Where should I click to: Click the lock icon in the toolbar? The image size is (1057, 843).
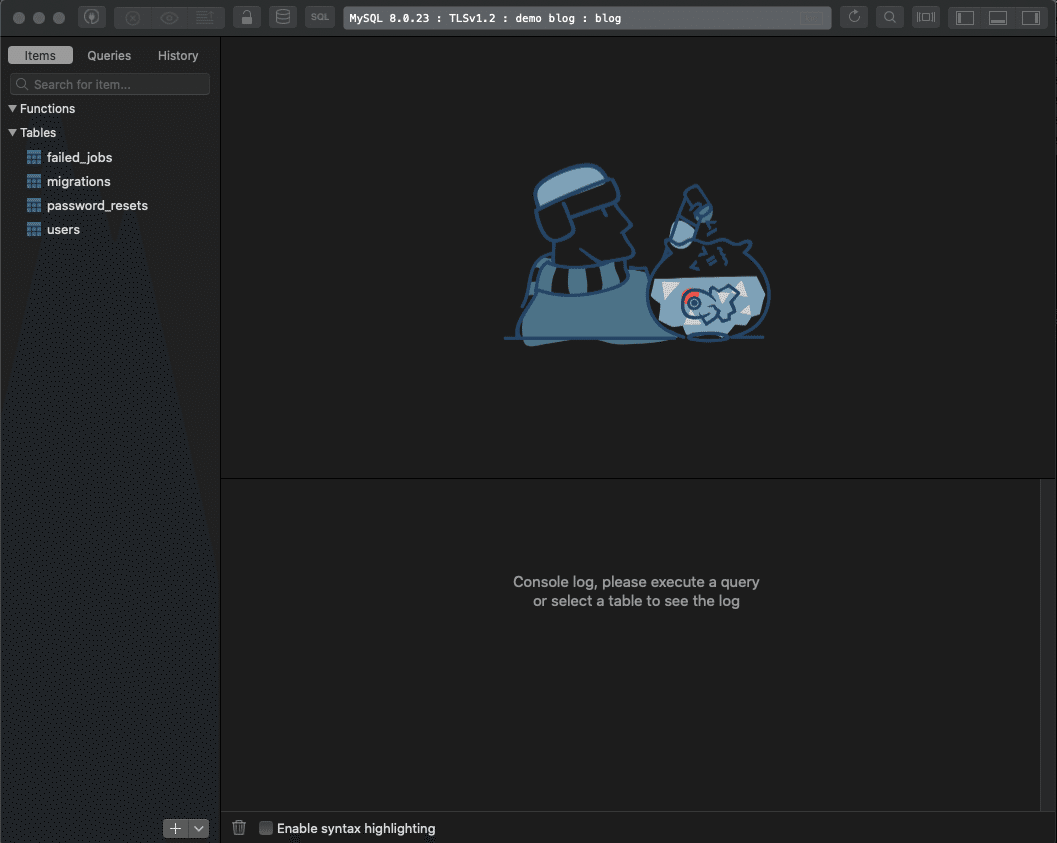point(247,18)
